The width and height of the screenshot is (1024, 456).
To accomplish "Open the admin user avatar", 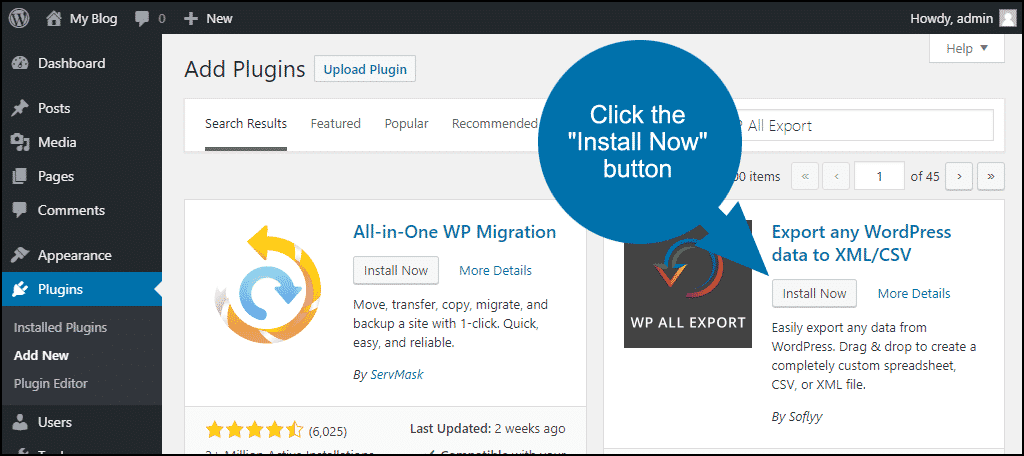I will (1008, 18).
